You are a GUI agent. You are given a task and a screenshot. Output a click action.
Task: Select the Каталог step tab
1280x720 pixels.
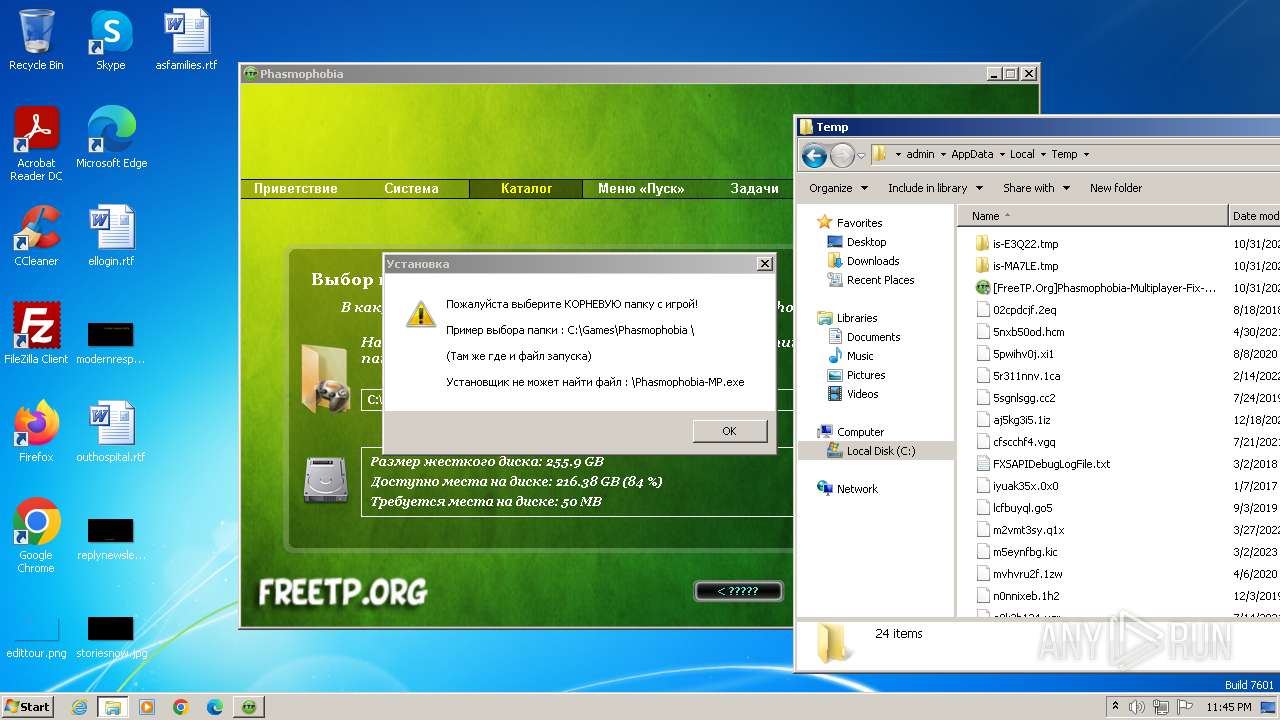(526, 188)
